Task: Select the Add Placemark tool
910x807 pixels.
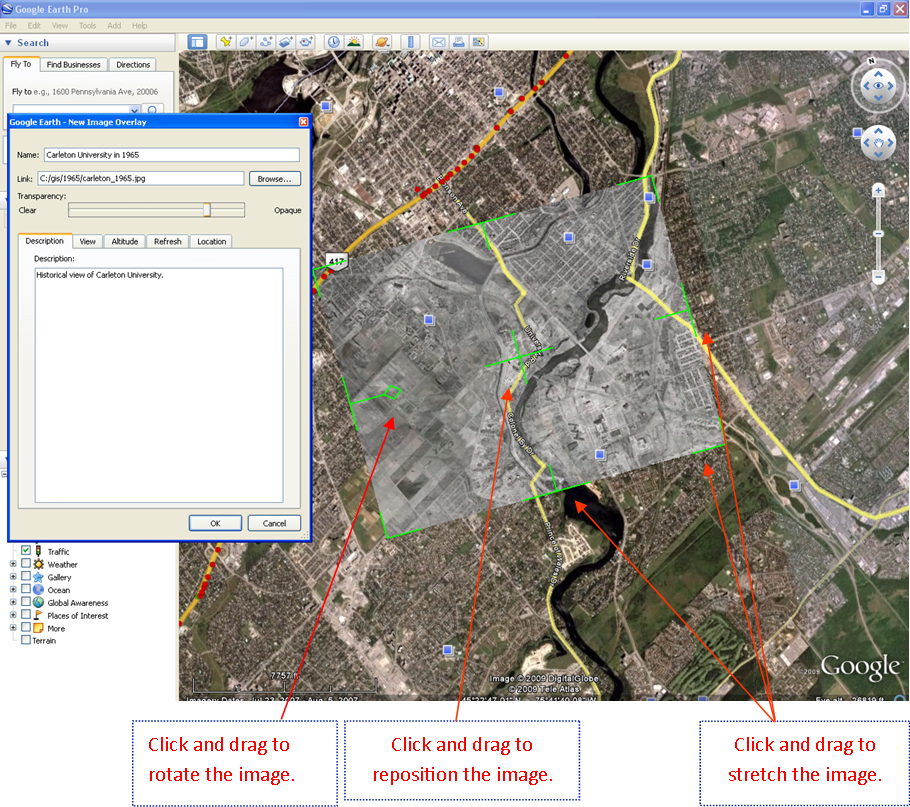Action: coord(225,41)
